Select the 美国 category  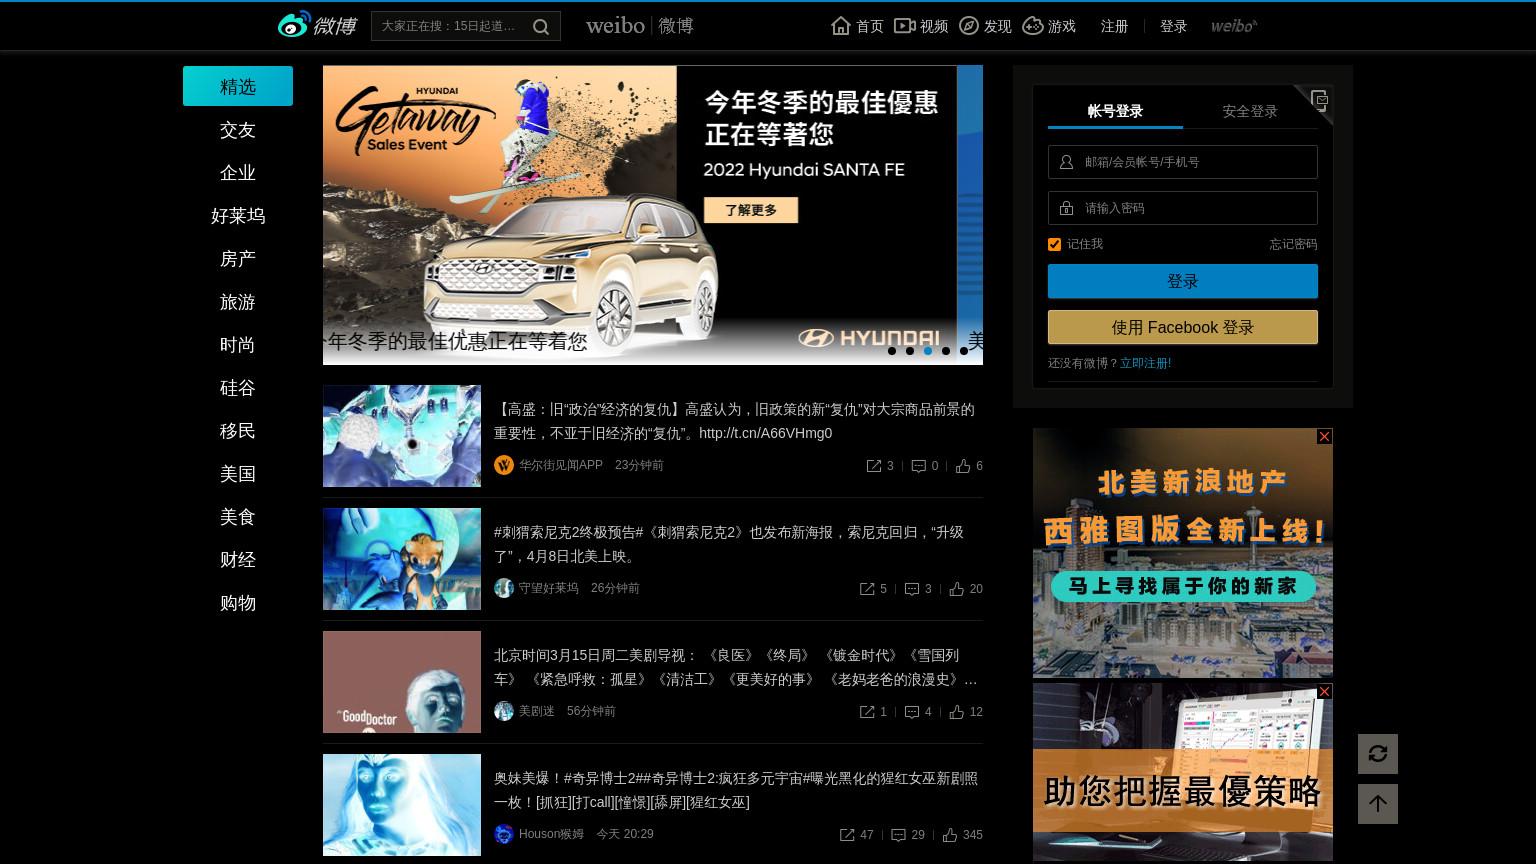click(238, 474)
